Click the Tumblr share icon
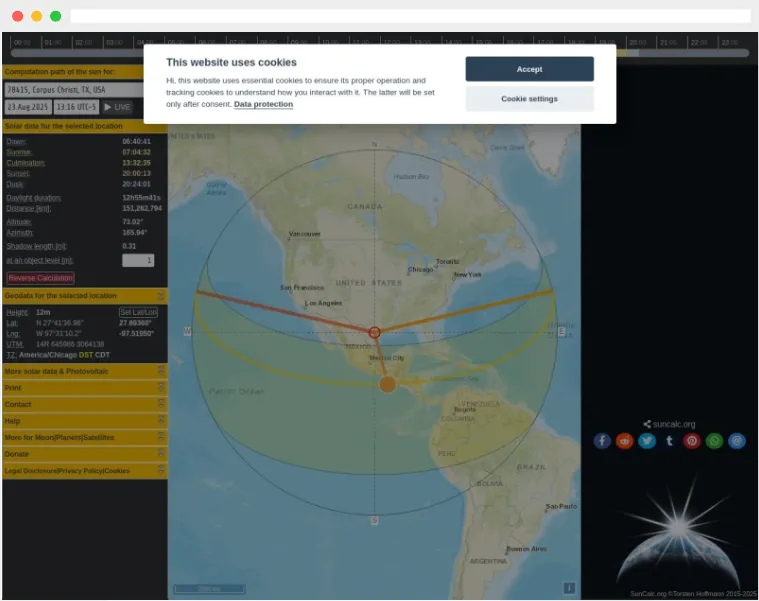Screen dimensions: 759x601 (x=669, y=441)
